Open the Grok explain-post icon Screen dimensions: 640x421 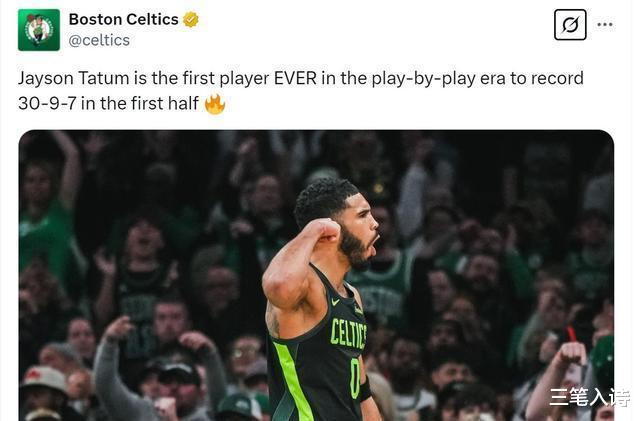click(x=570, y=25)
